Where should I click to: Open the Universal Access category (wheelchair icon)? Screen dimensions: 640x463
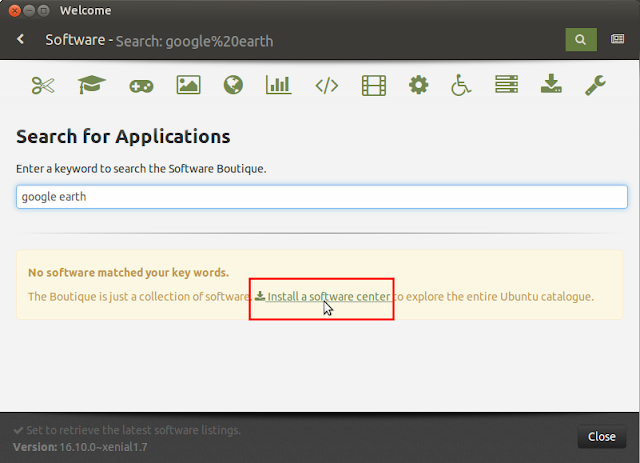tap(461, 85)
